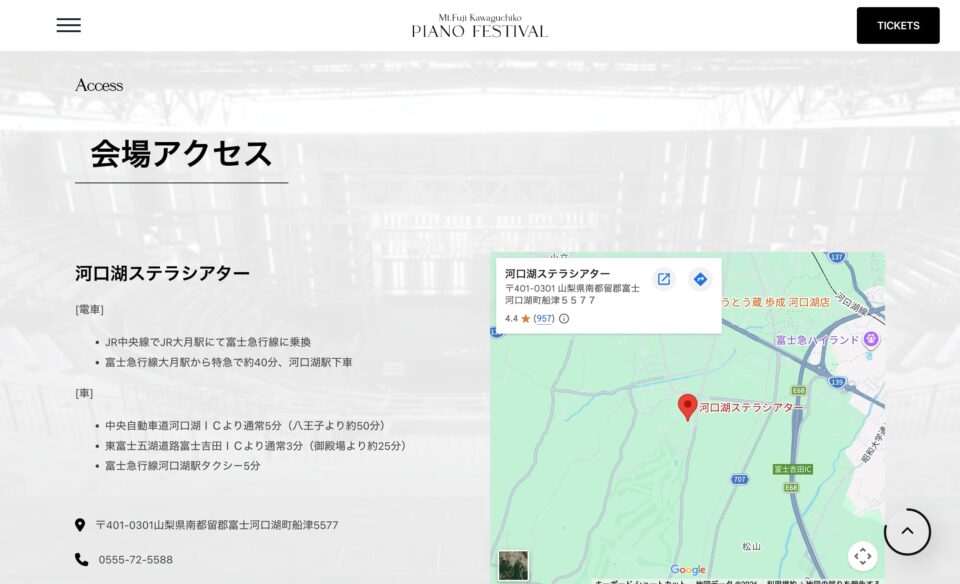Viewport: 960px width, 584px height.
Task: Click route 139 shield on map
Action: [x=837, y=382]
